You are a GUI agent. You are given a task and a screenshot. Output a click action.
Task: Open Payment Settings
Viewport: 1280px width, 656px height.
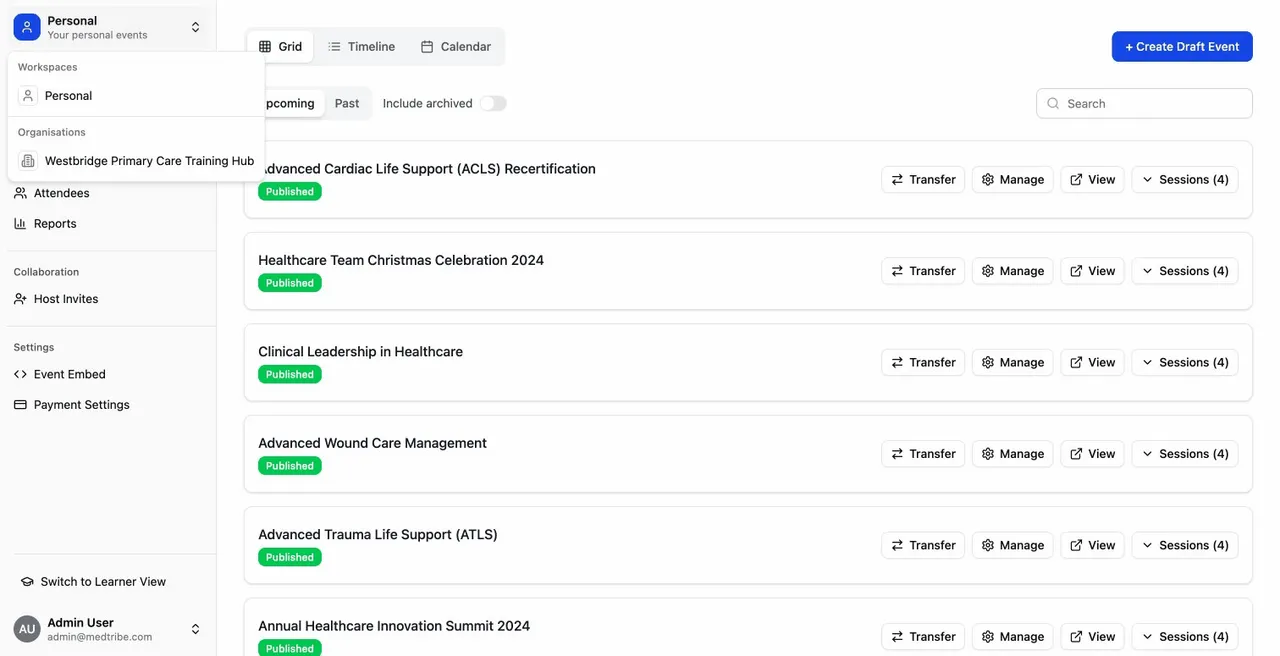pos(81,404)
